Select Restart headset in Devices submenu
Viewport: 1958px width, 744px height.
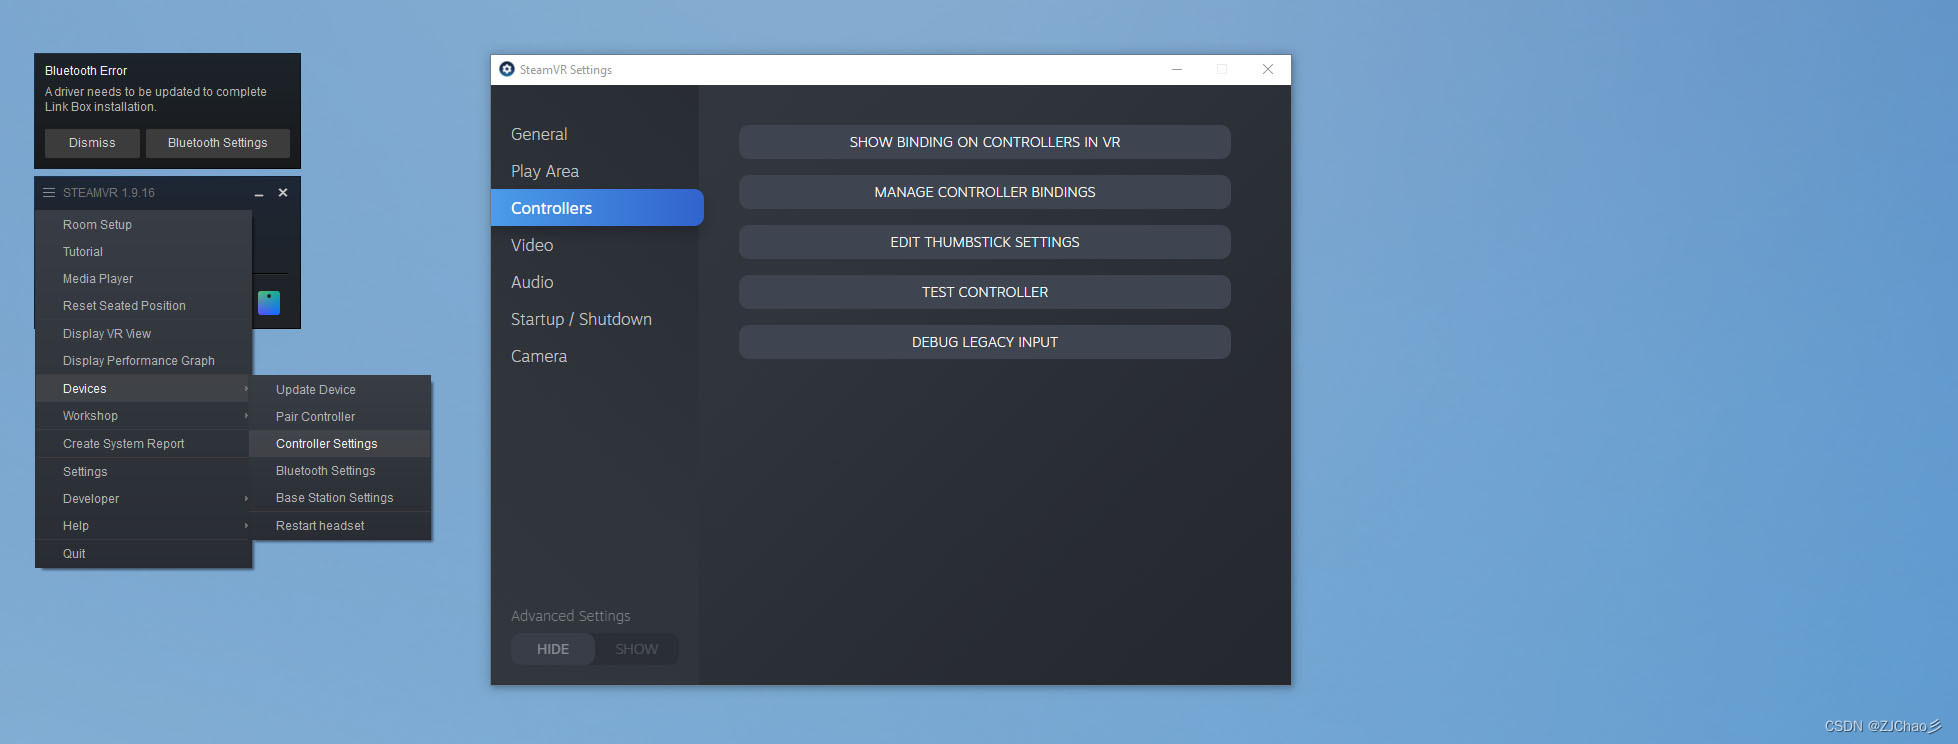pyautogui.click(x=320, y=526)
